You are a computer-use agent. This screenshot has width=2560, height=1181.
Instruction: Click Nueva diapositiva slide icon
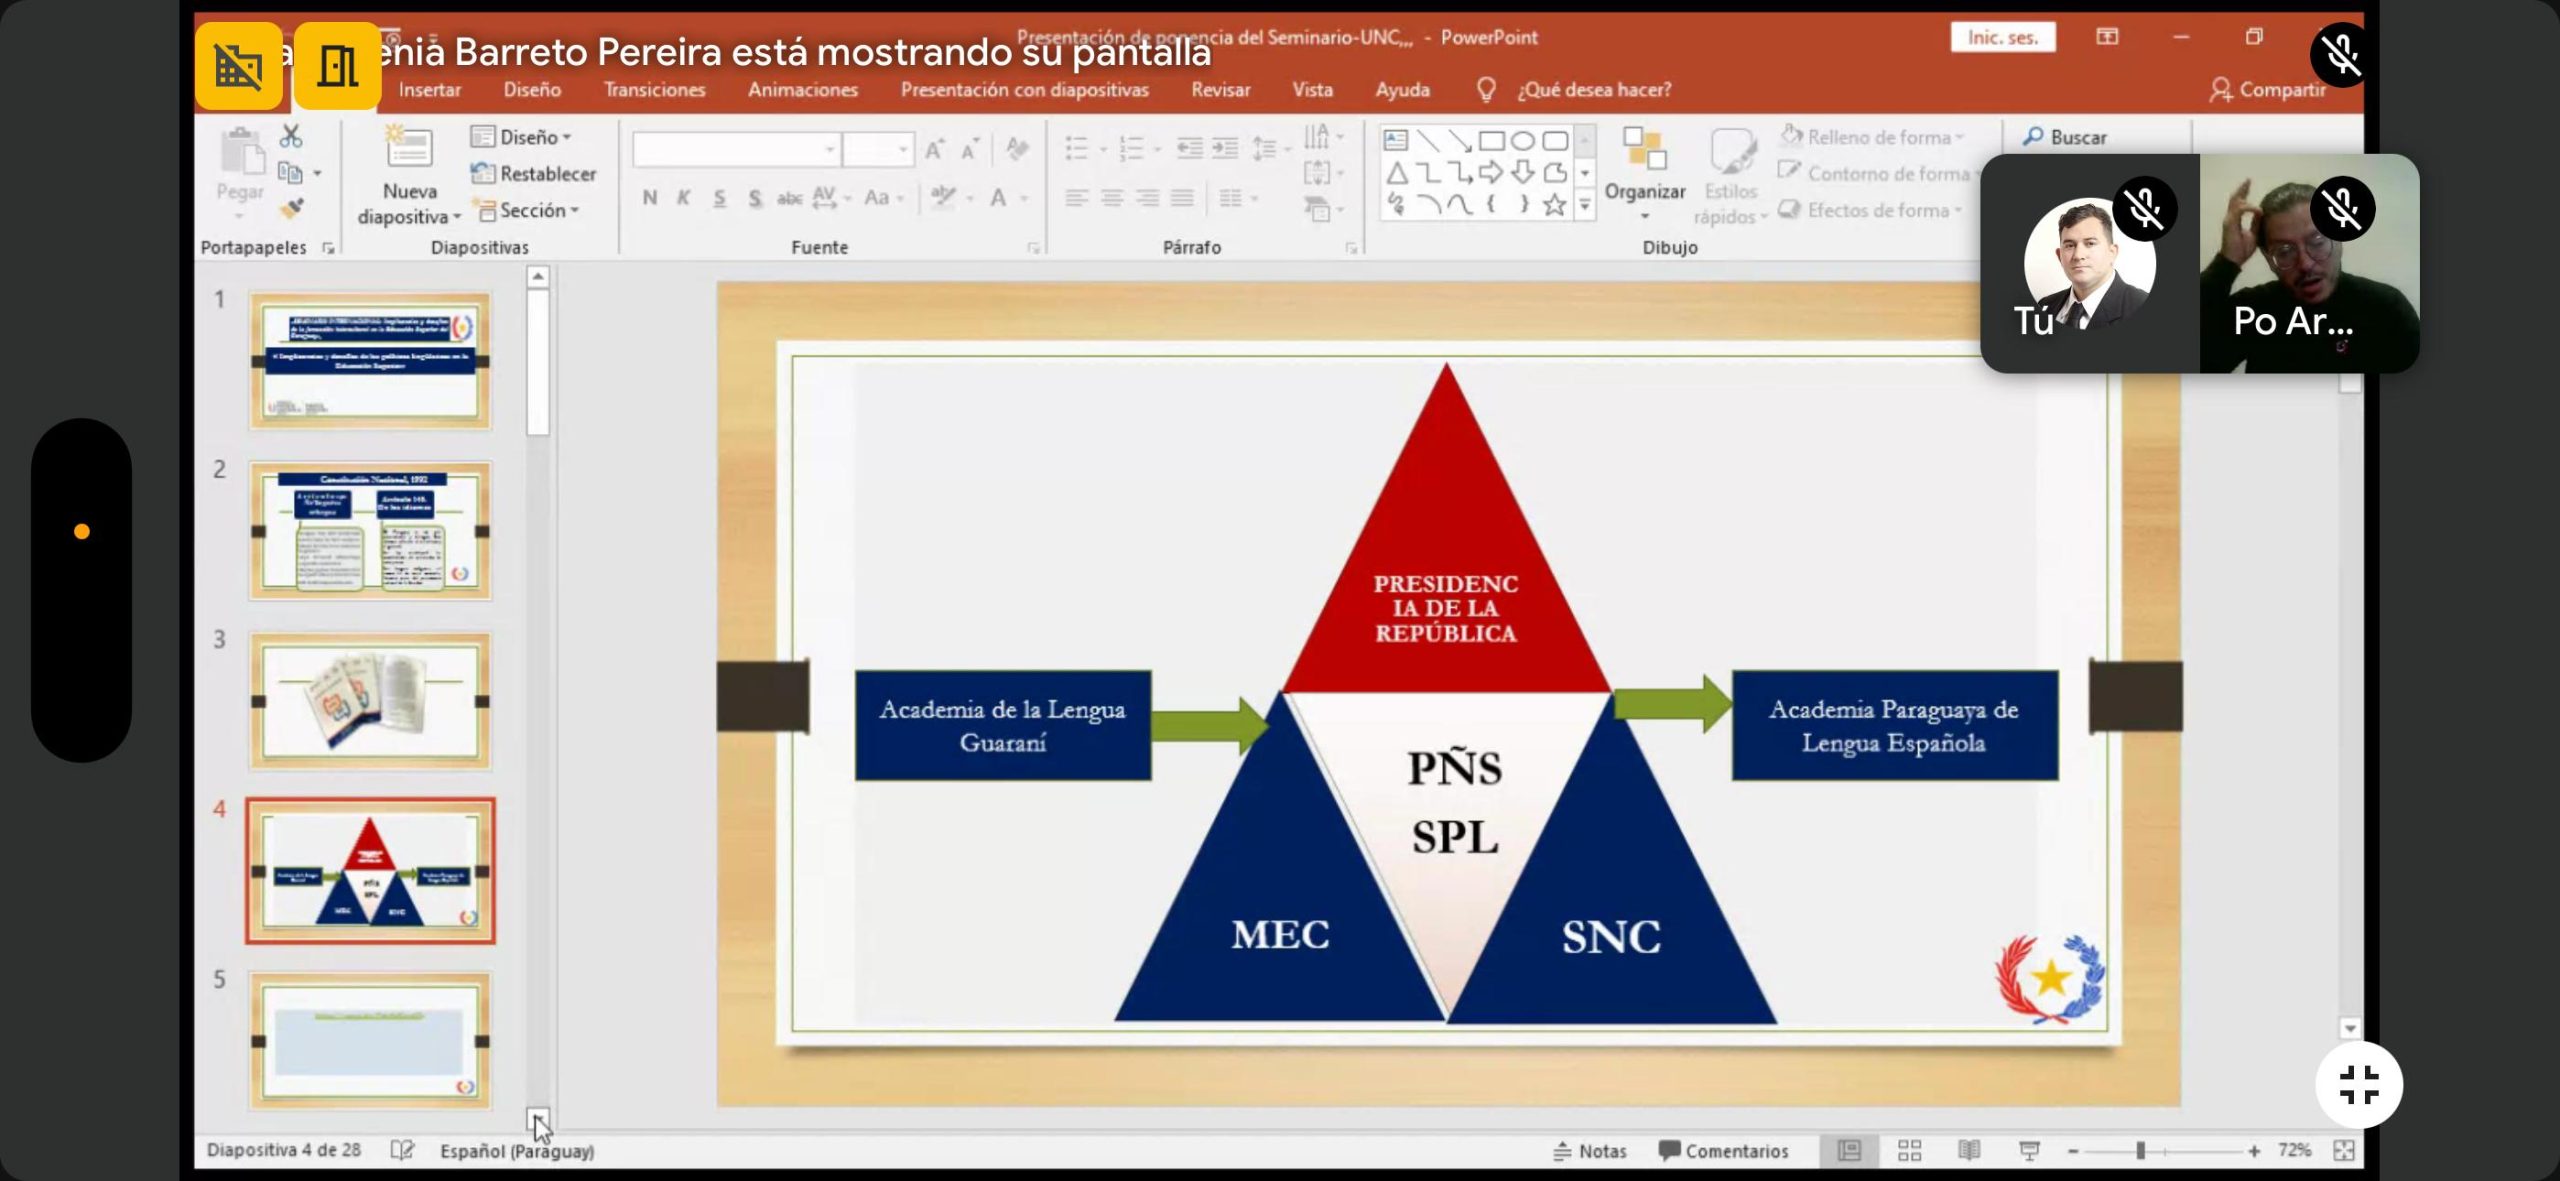point(409,148)
